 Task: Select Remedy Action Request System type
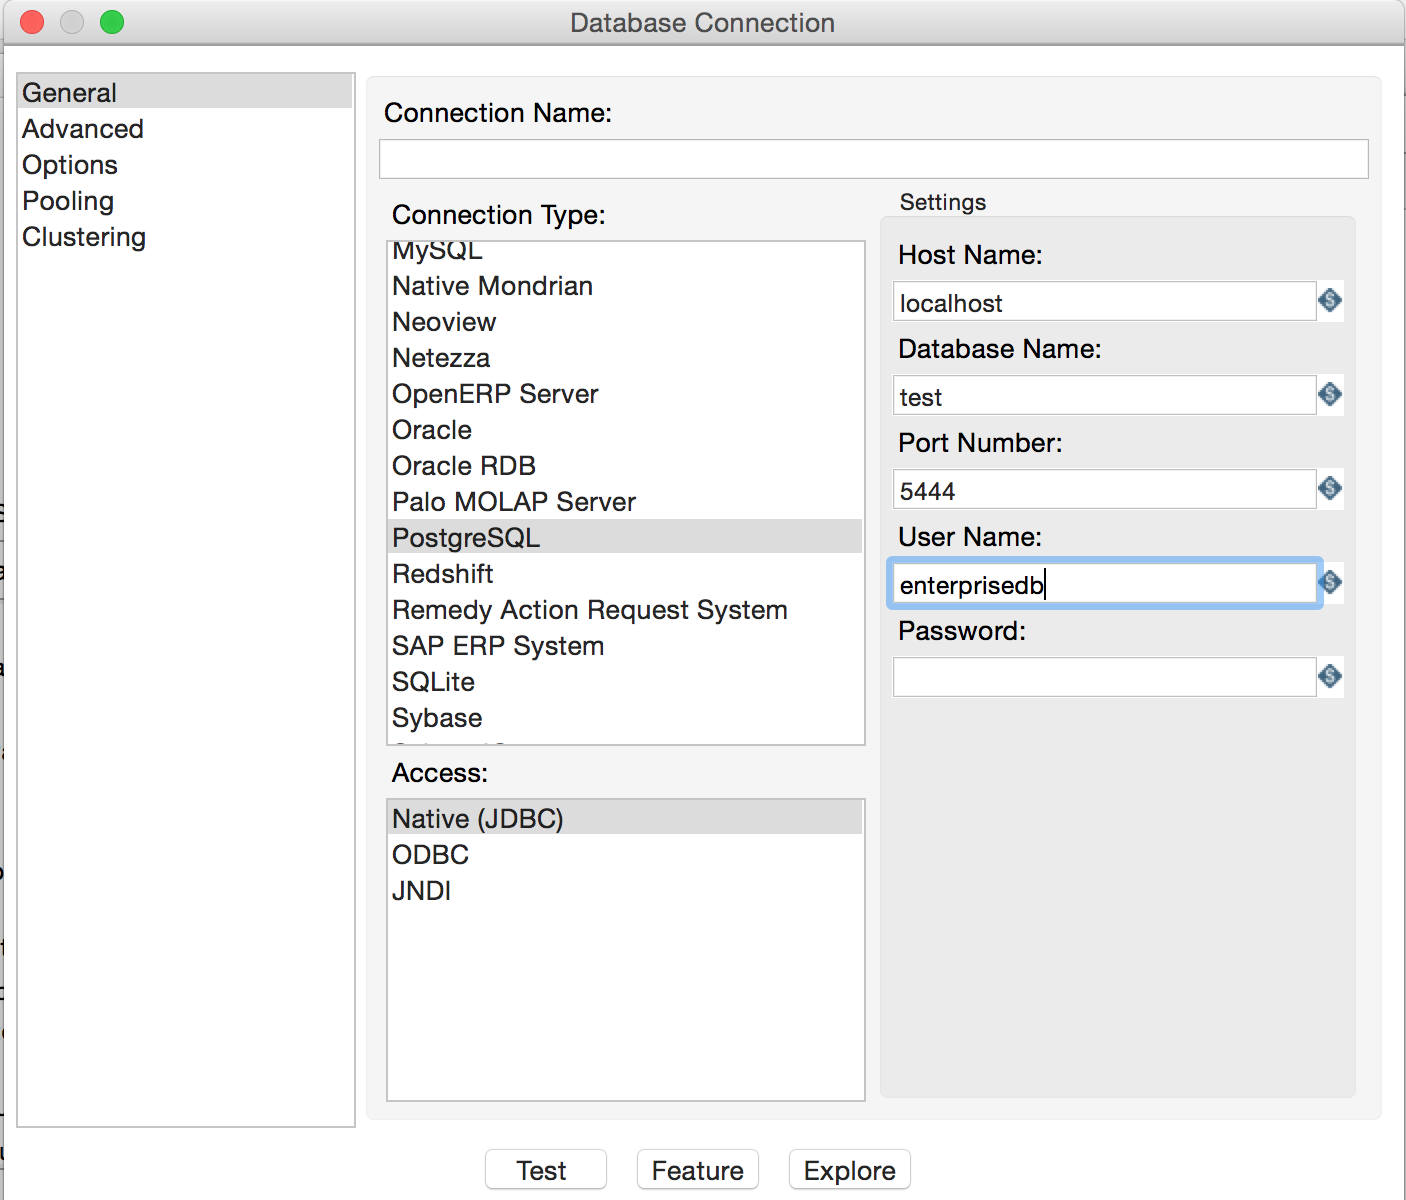coord(626,610)
